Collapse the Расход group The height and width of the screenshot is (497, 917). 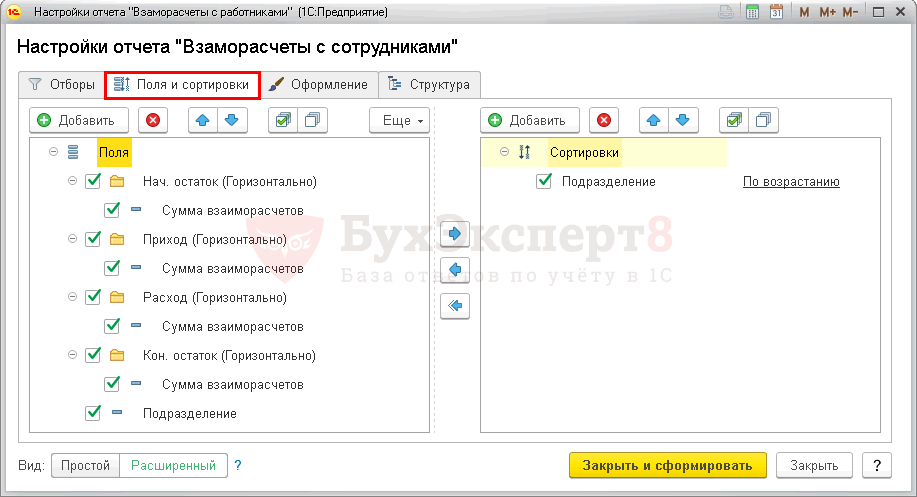(73, 297)
